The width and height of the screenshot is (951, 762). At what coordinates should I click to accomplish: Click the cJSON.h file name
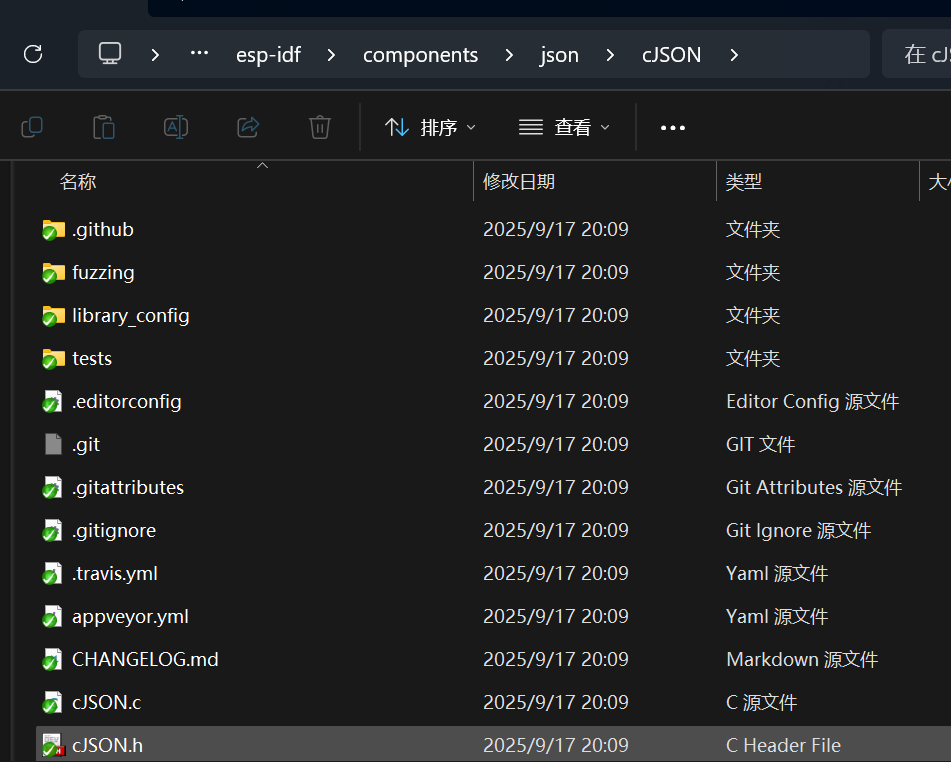pos(107,746)
